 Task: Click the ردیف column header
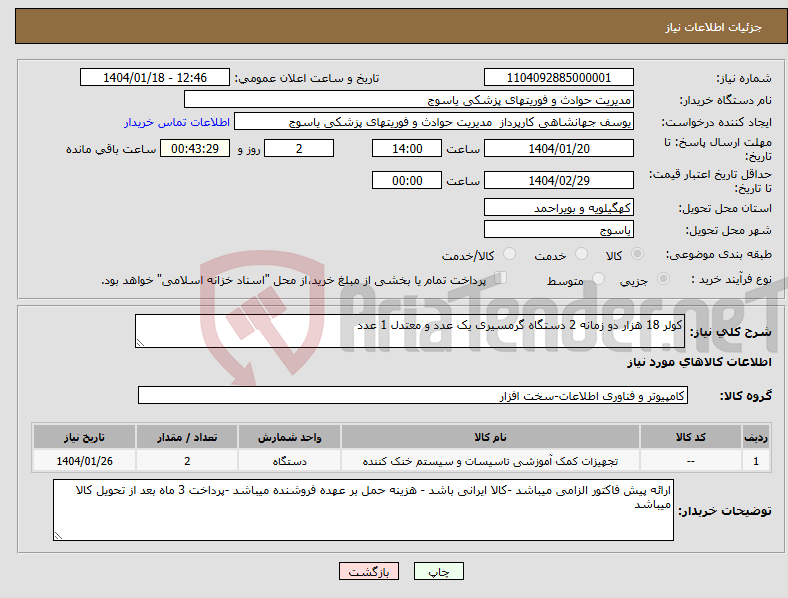tap(756, 437)
